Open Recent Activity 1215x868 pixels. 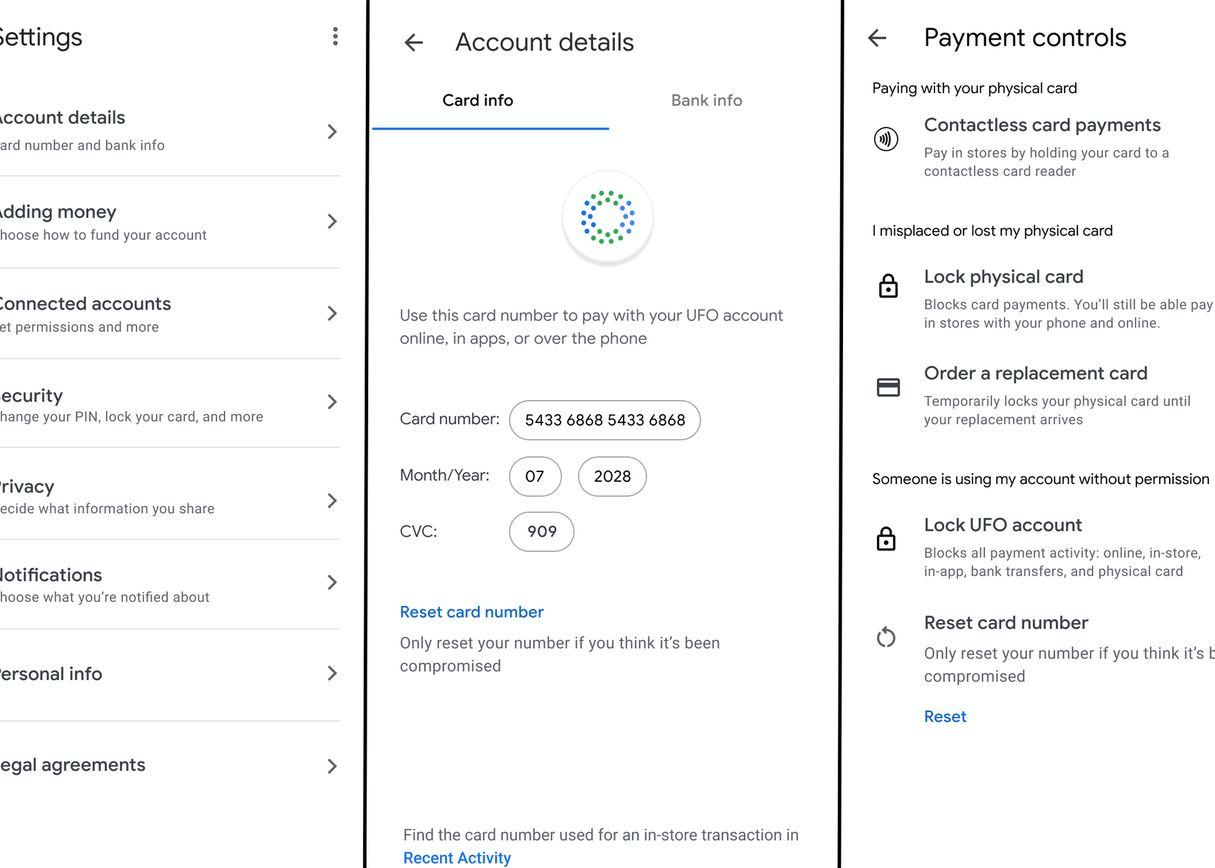click(456, 857)
